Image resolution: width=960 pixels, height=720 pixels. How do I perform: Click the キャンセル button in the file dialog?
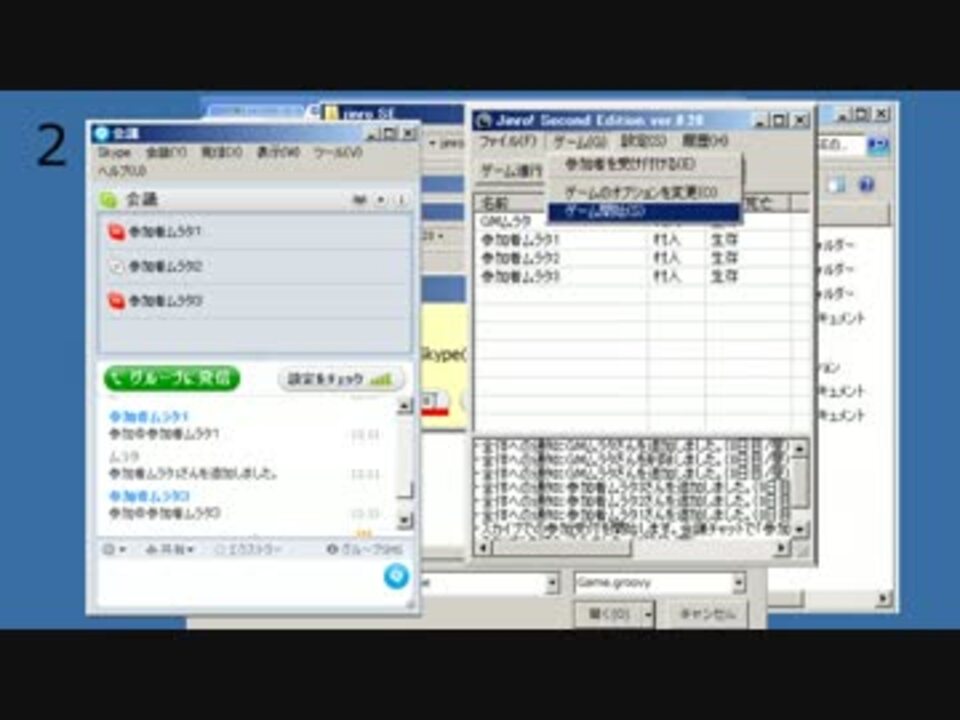707,614
